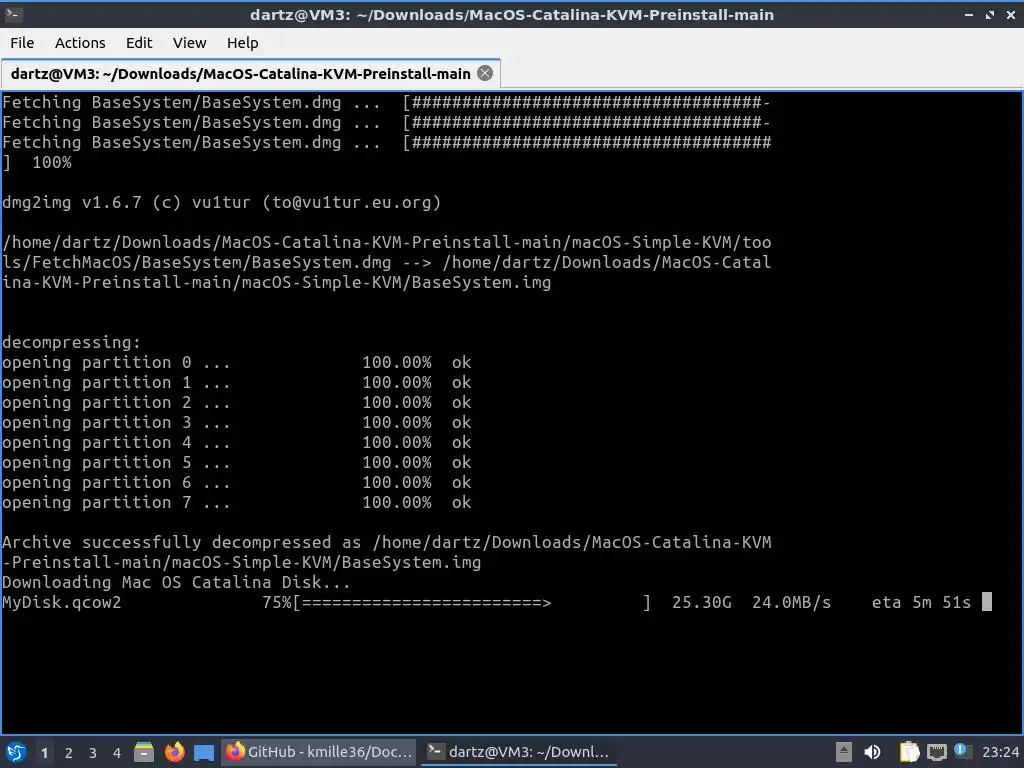1024x768 pixels.
Task: Open the File menu
Action: [22, 43]
